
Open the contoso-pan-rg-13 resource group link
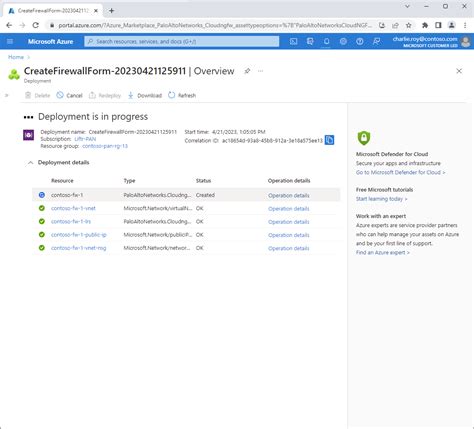105,146
